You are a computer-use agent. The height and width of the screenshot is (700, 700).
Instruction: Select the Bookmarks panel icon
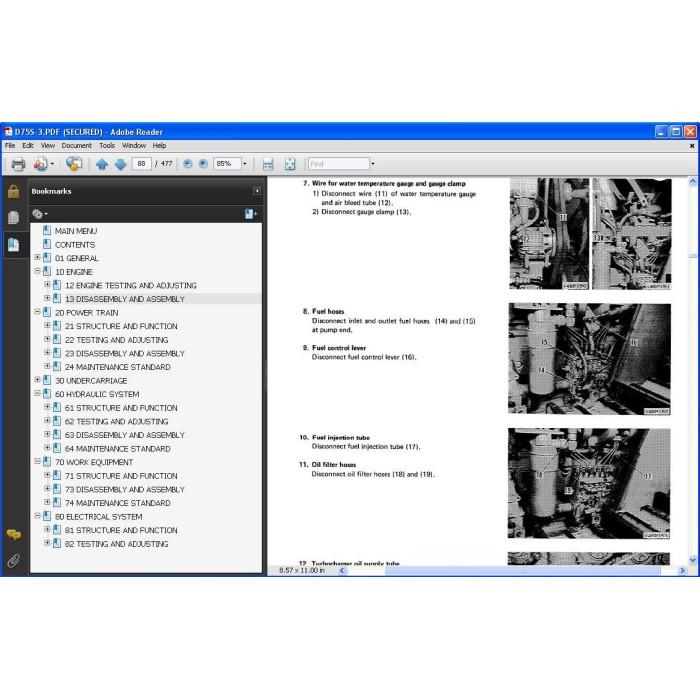click(x=13, y=244)
